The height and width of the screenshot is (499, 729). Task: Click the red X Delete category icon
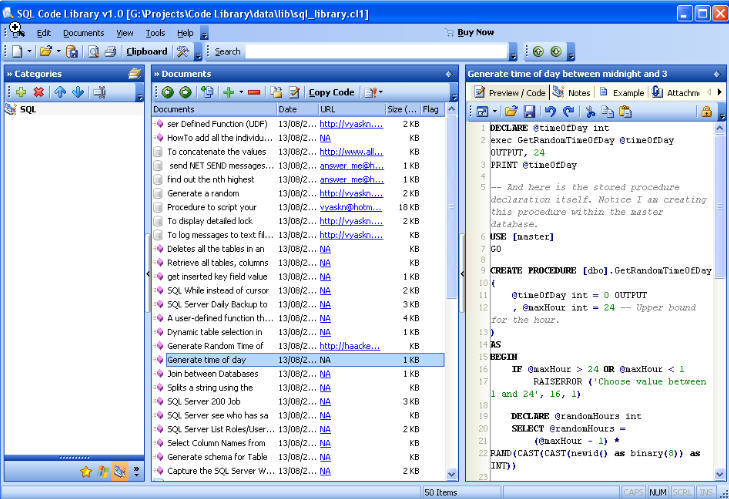click(39, 92)
